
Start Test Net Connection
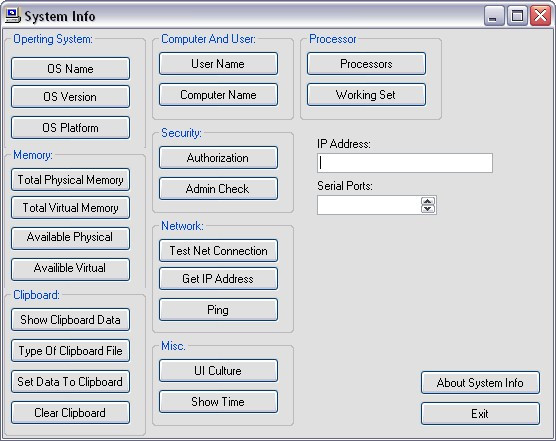pos(218,251)
